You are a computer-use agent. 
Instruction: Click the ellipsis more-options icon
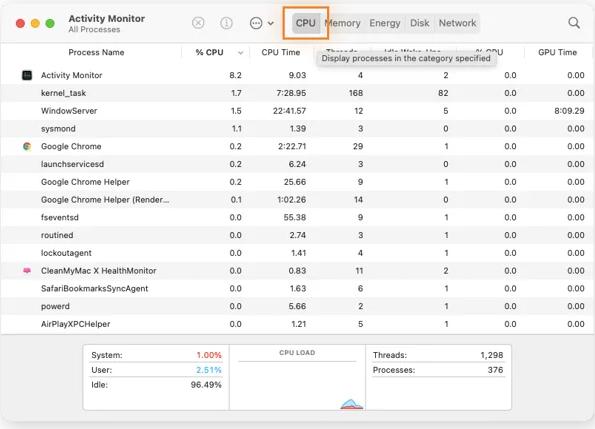coord(256,23)
